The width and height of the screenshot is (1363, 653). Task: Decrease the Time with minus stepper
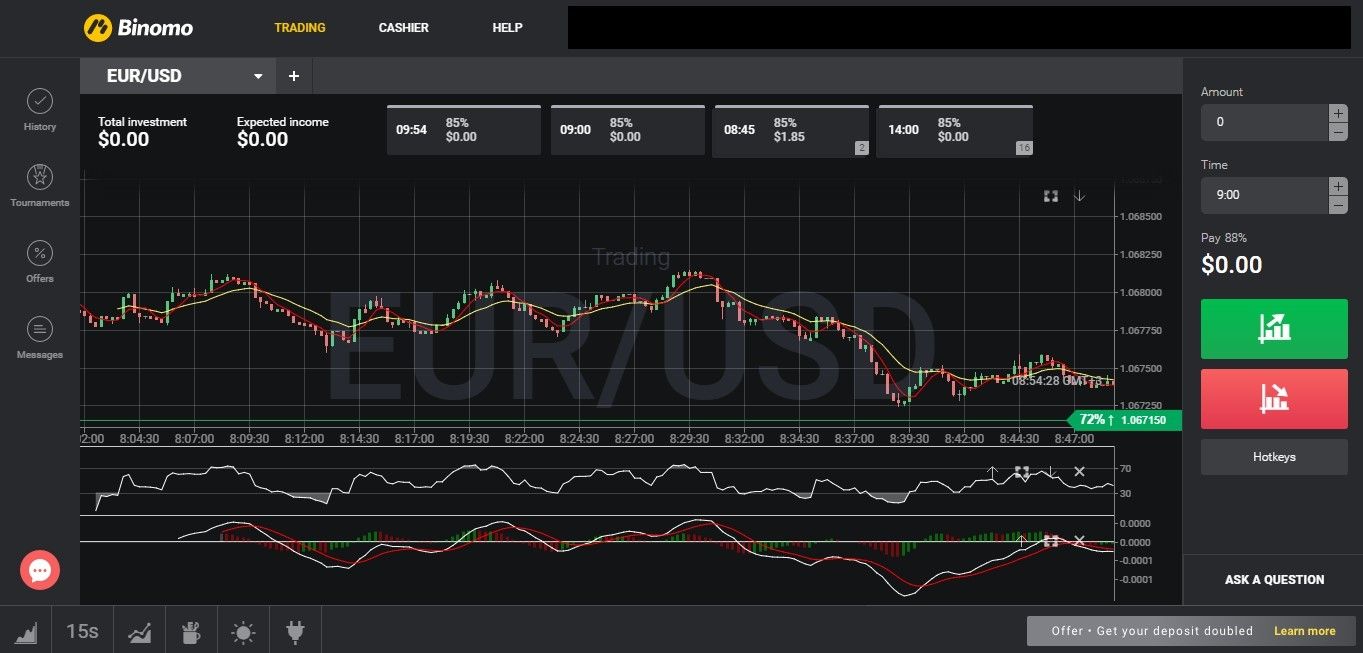[1338, 204]
